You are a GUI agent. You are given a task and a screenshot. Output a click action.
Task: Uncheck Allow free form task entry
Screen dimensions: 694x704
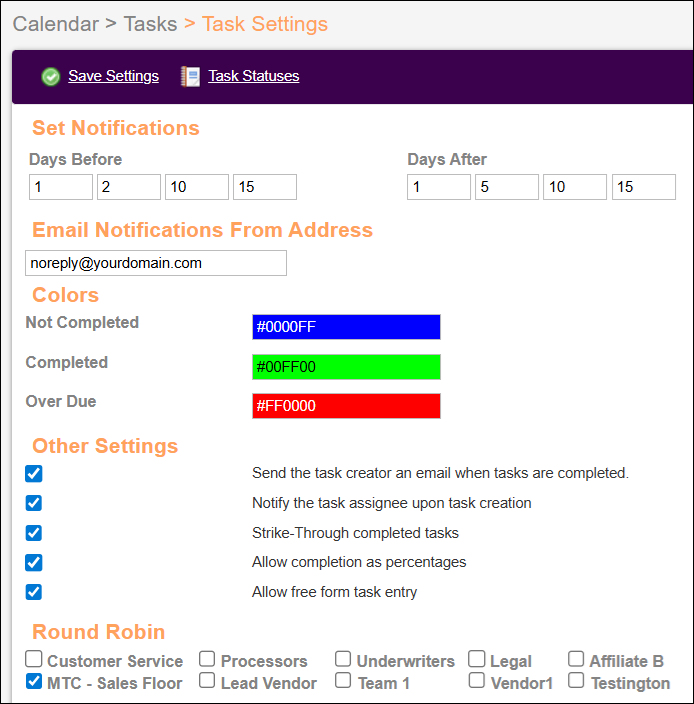coord(34,592)
